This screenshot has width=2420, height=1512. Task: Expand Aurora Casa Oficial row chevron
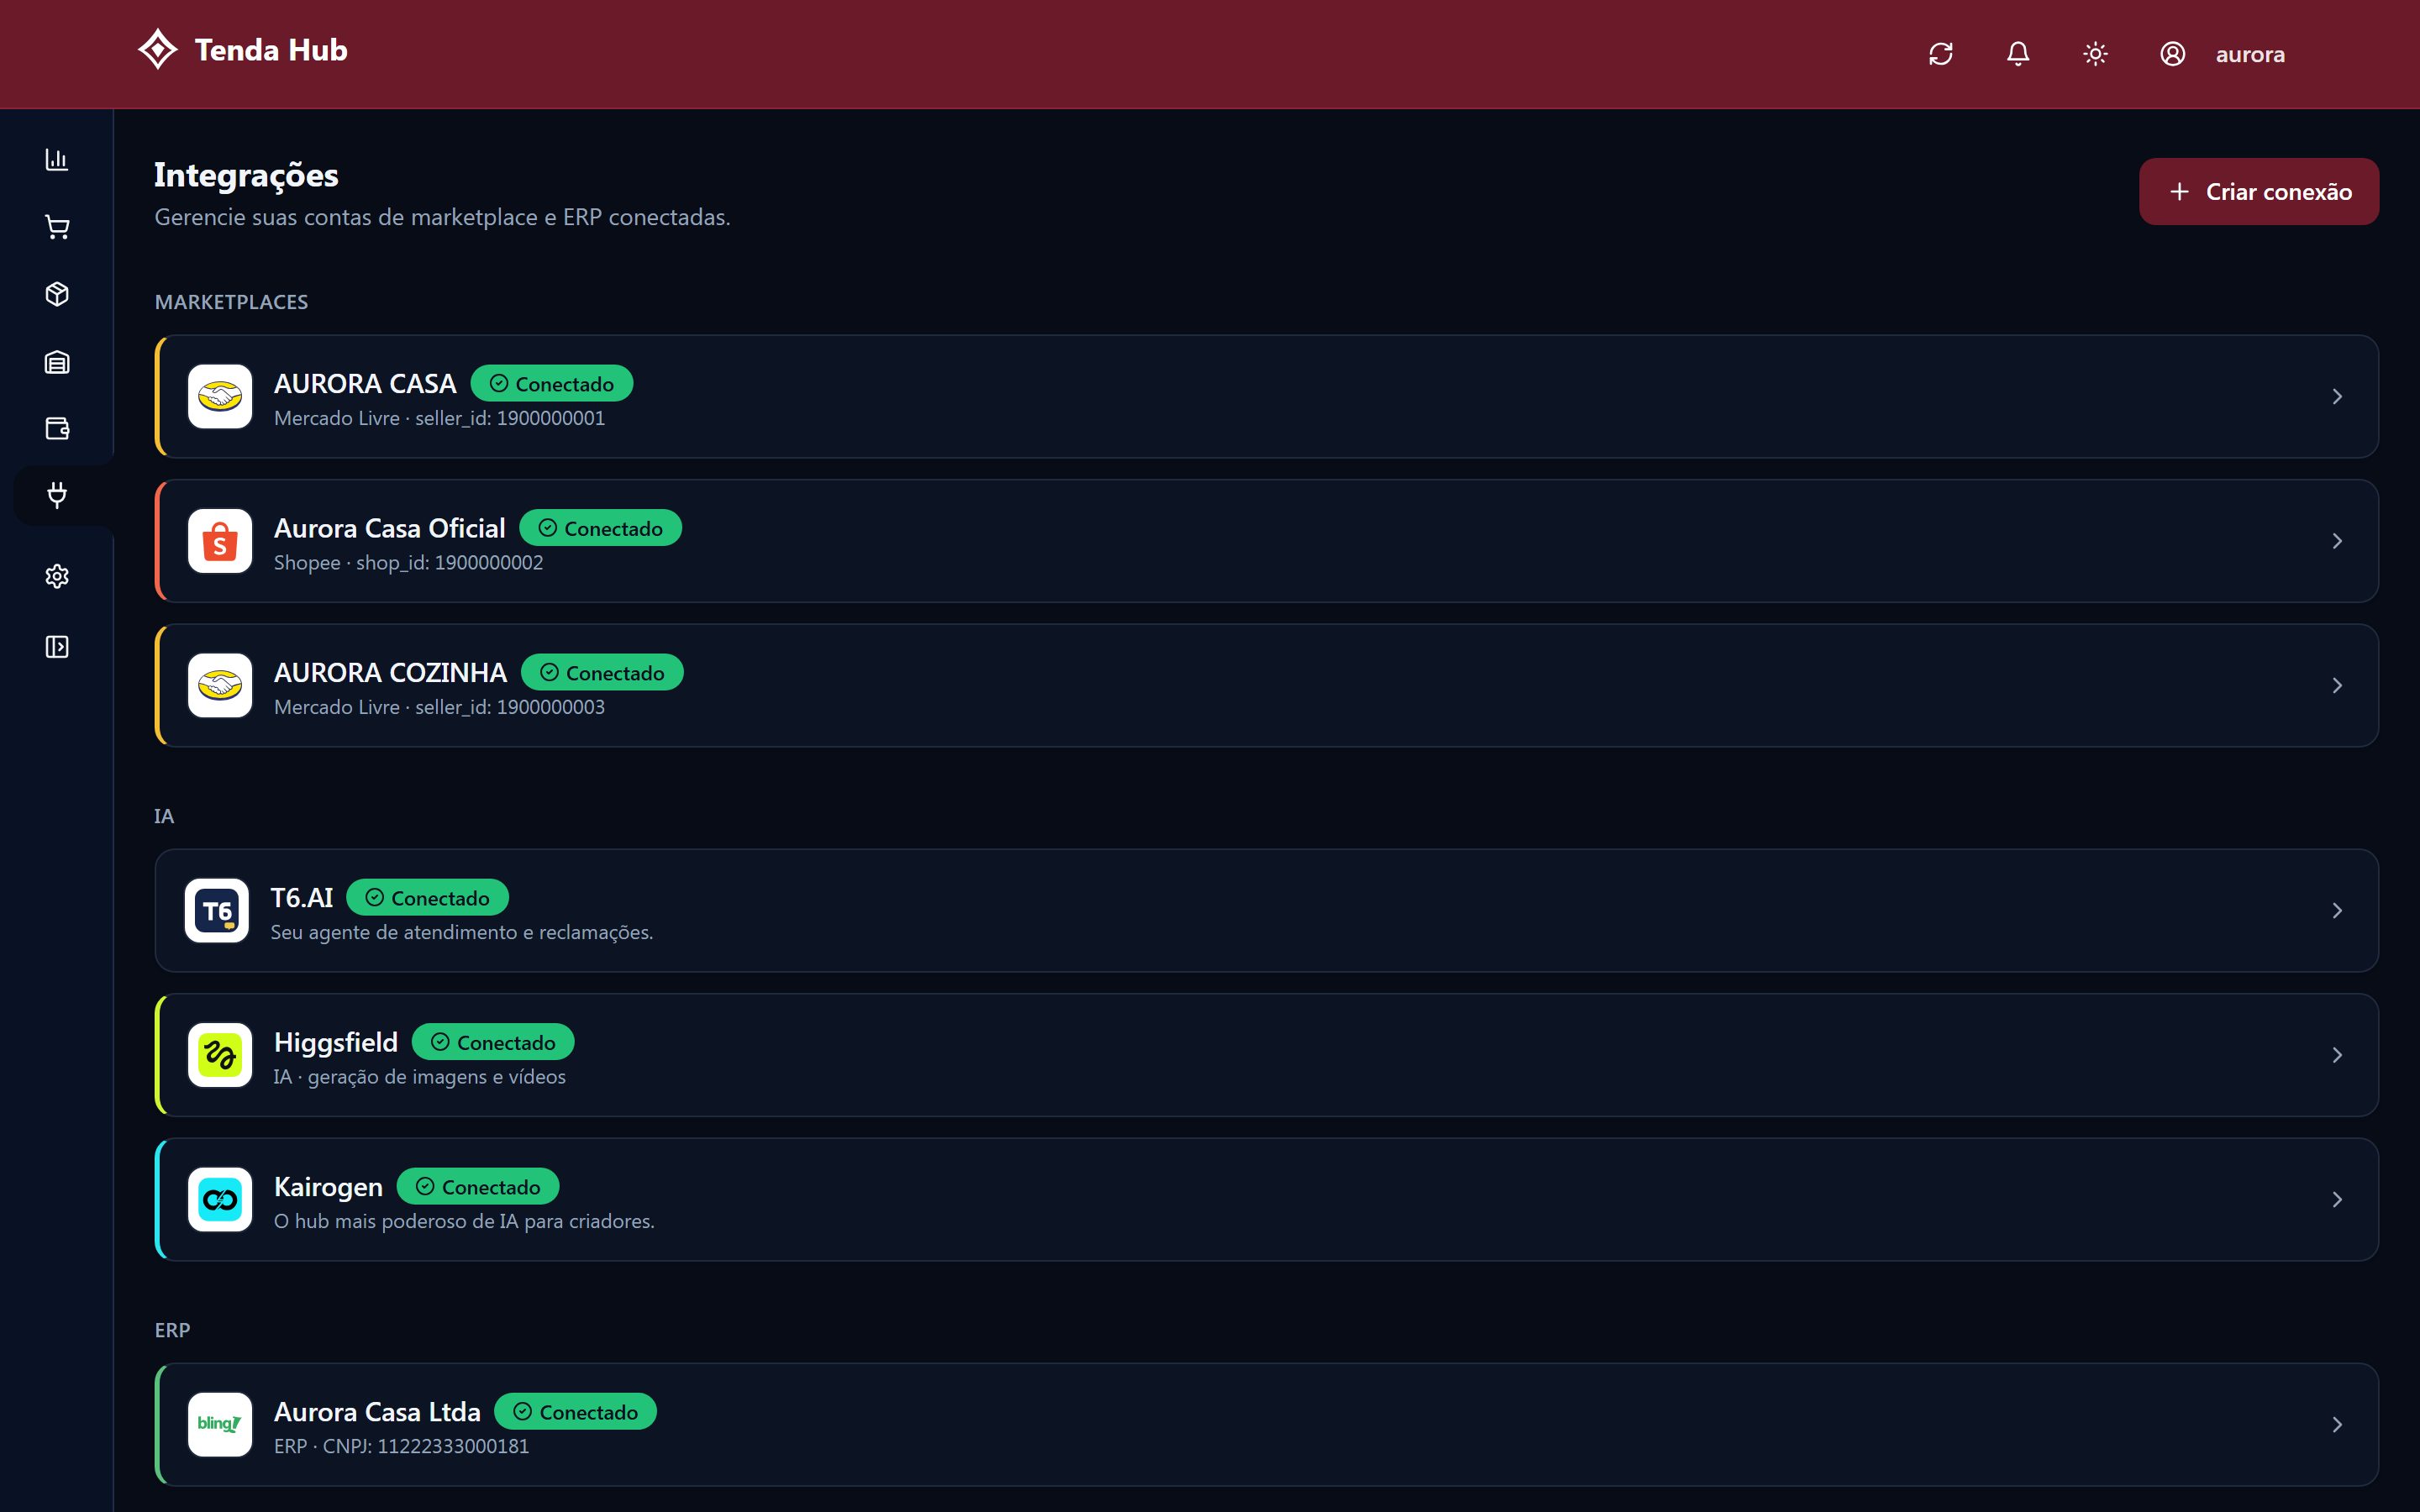(2337, 541)
